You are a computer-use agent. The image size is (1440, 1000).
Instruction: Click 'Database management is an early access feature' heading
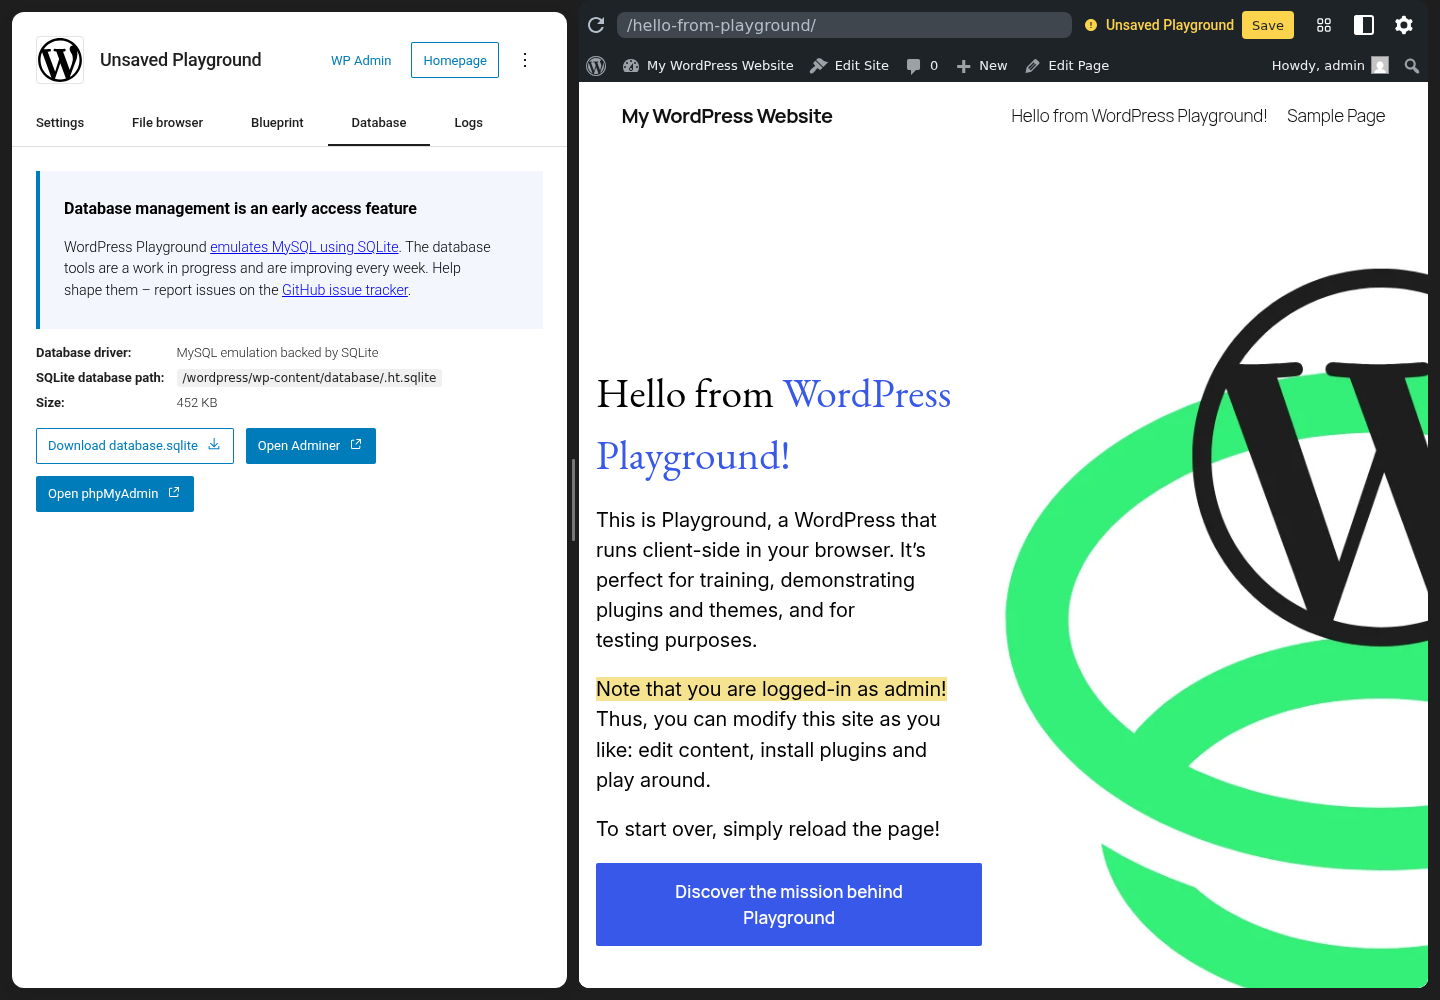240,209
